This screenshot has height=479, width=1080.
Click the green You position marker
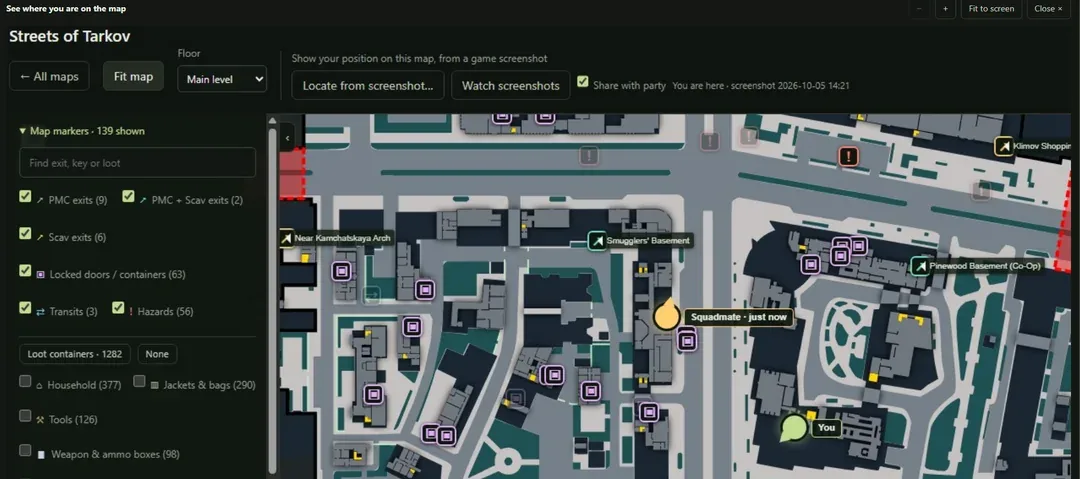793,427
